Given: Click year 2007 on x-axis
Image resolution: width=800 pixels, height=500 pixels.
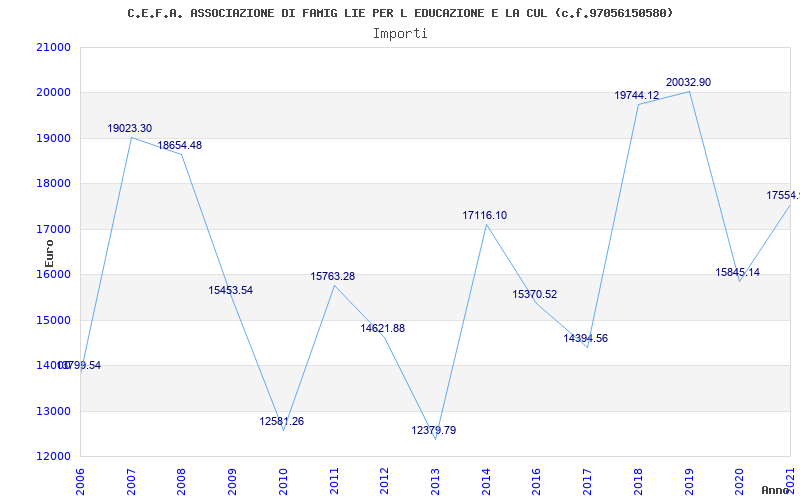Looking at the screenshot, I should [131, 481].
